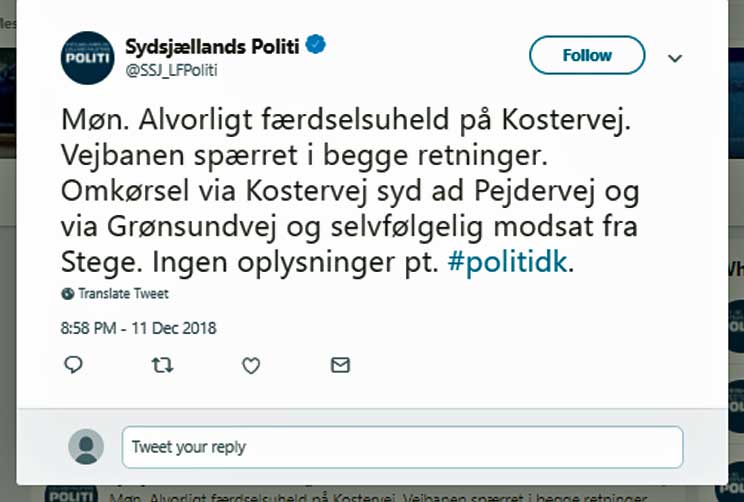Focus the Tweet your reply field

(402, 447)
